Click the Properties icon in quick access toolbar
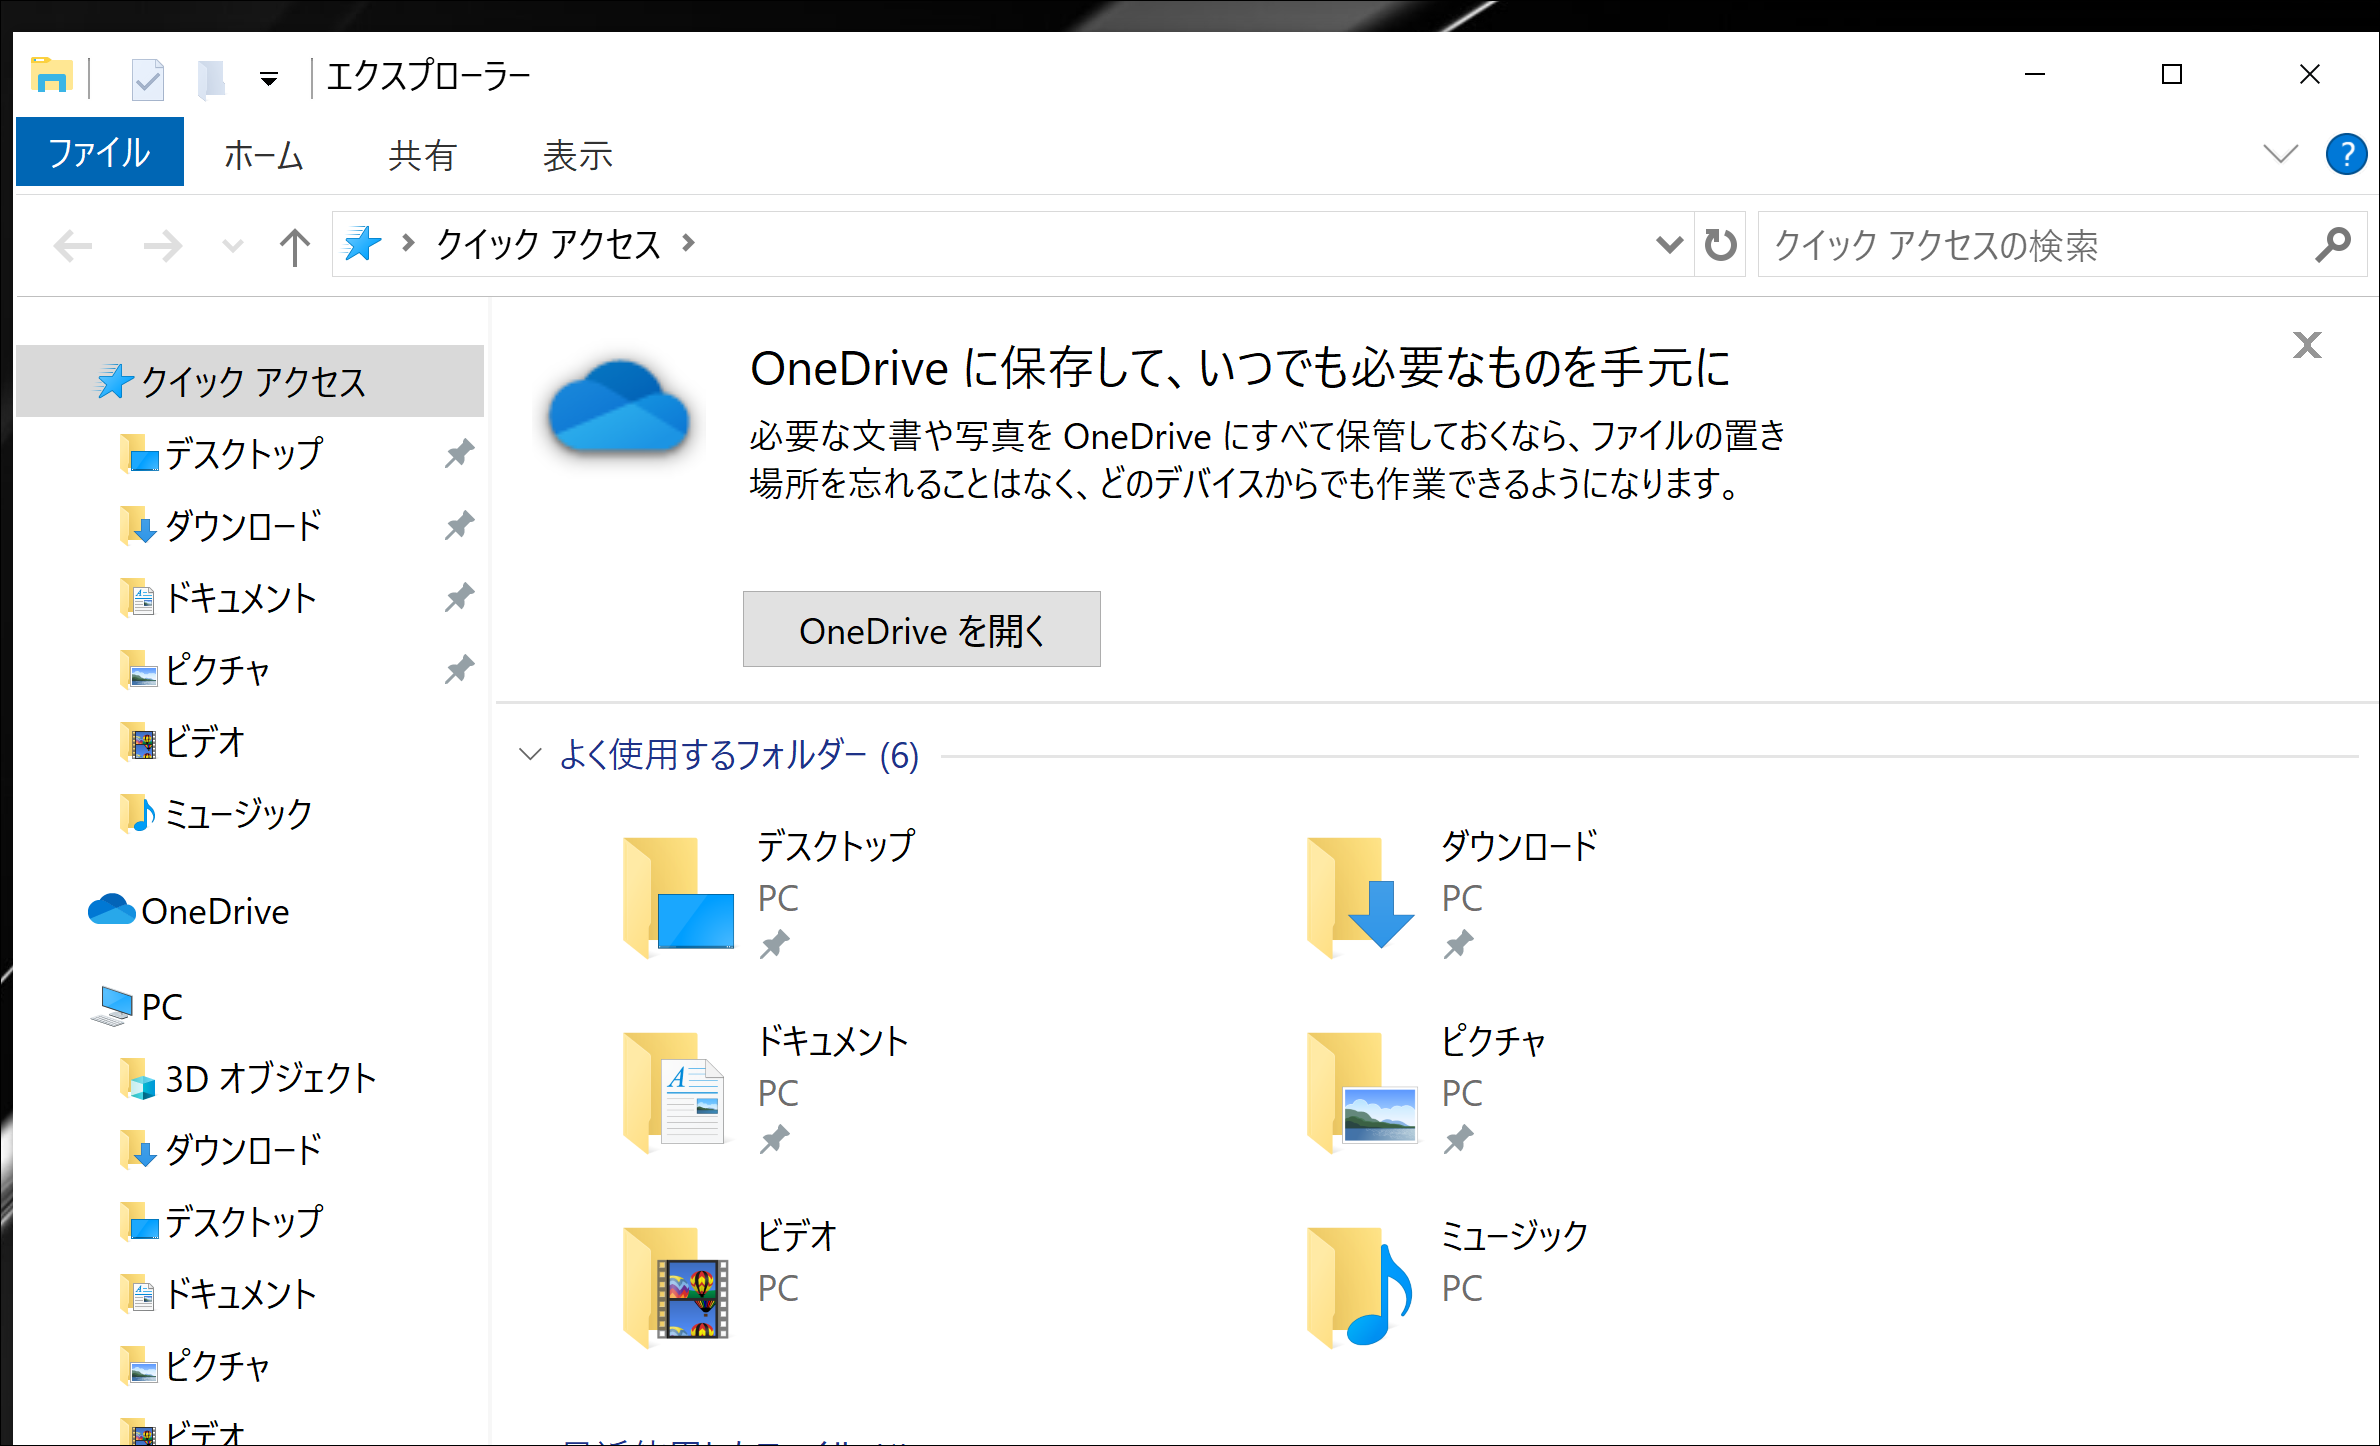Viewport: 2380px width, 1446px height. point(148,78)
